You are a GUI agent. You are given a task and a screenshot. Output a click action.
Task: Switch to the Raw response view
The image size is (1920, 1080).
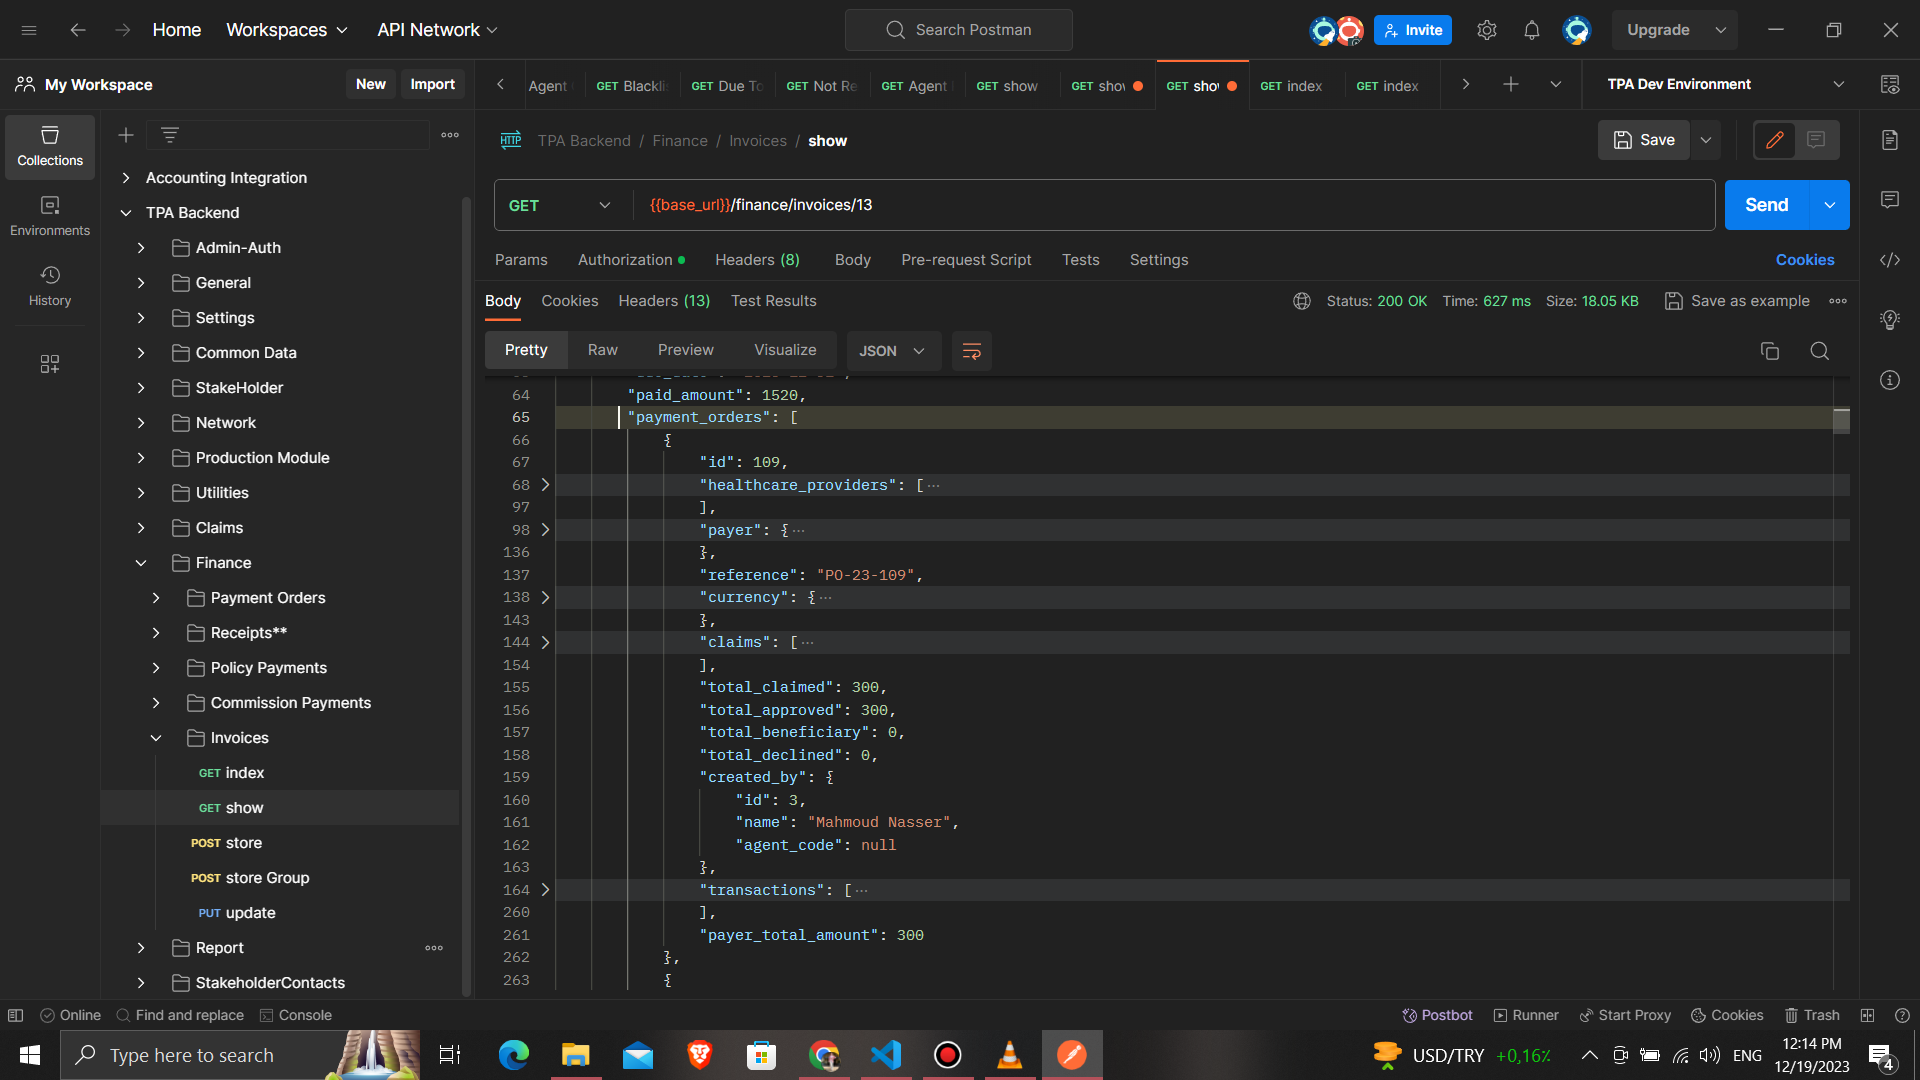(602, 350)
